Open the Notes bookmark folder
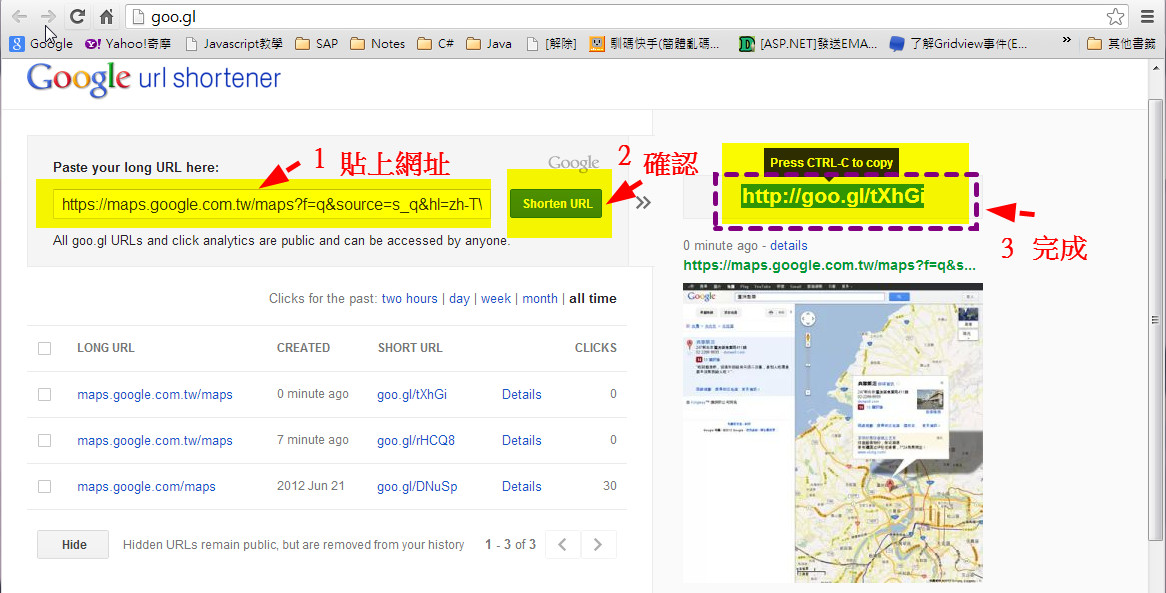This screenshot has height=593, width=1166. tap(377, 44)
